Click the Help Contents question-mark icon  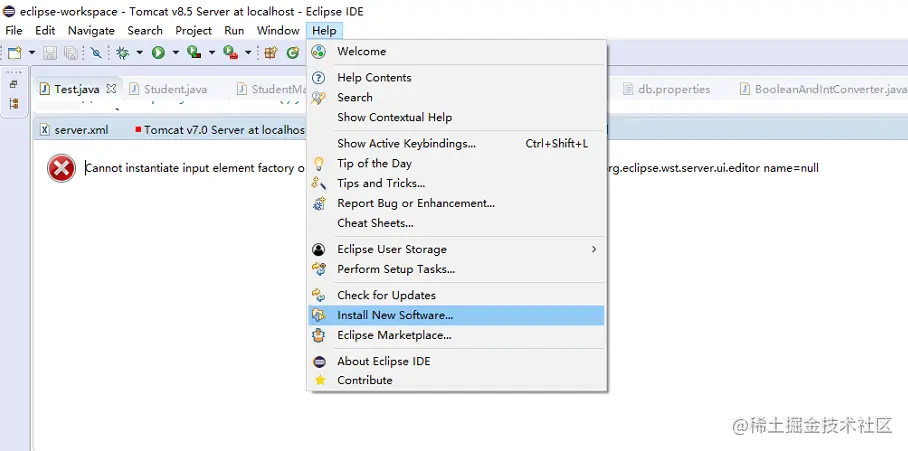click(318, 78)
